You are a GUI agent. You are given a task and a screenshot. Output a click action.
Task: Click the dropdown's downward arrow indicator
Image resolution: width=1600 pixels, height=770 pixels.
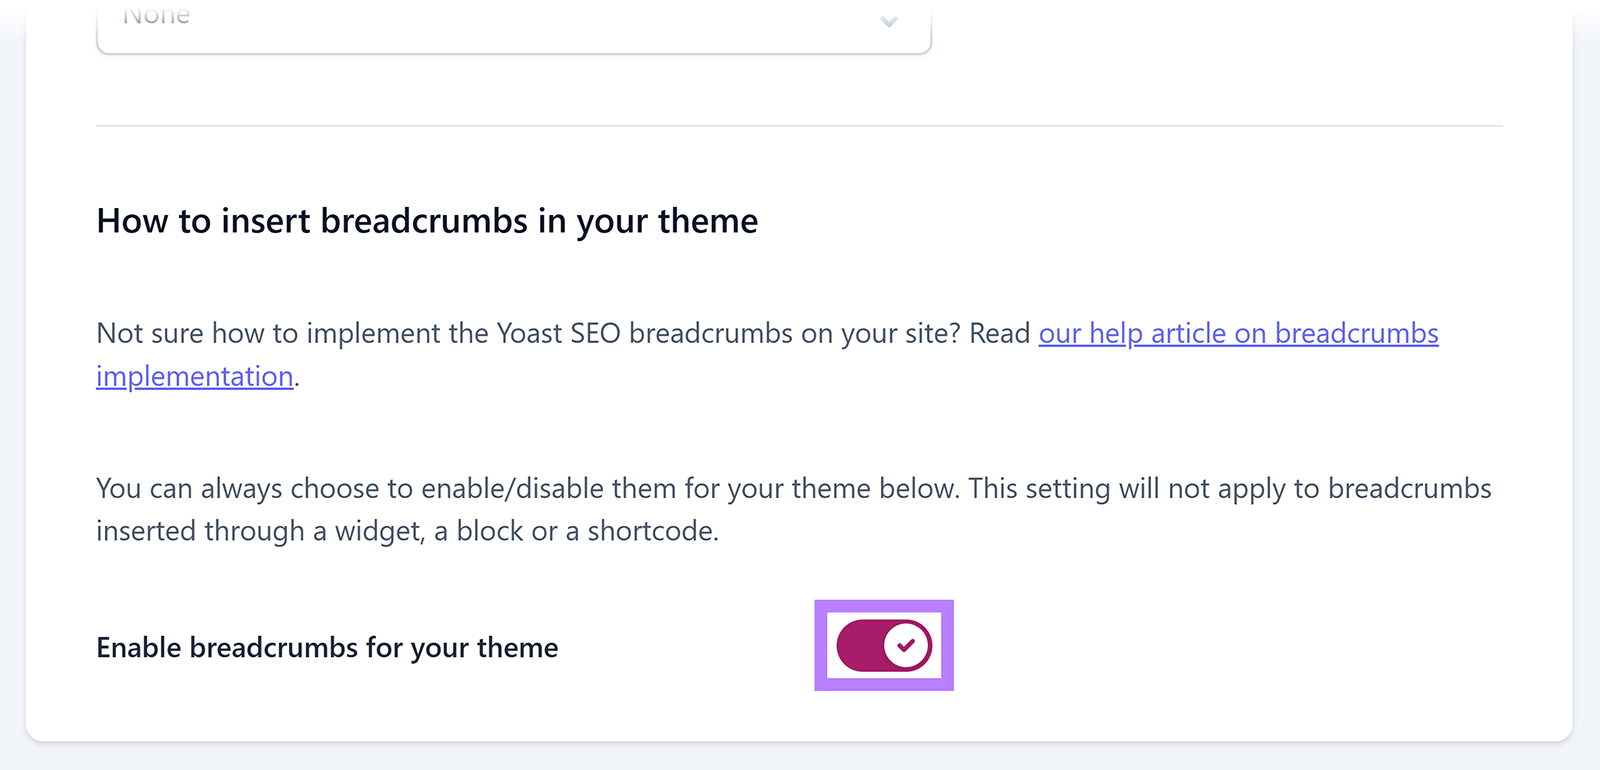[889, 20]
